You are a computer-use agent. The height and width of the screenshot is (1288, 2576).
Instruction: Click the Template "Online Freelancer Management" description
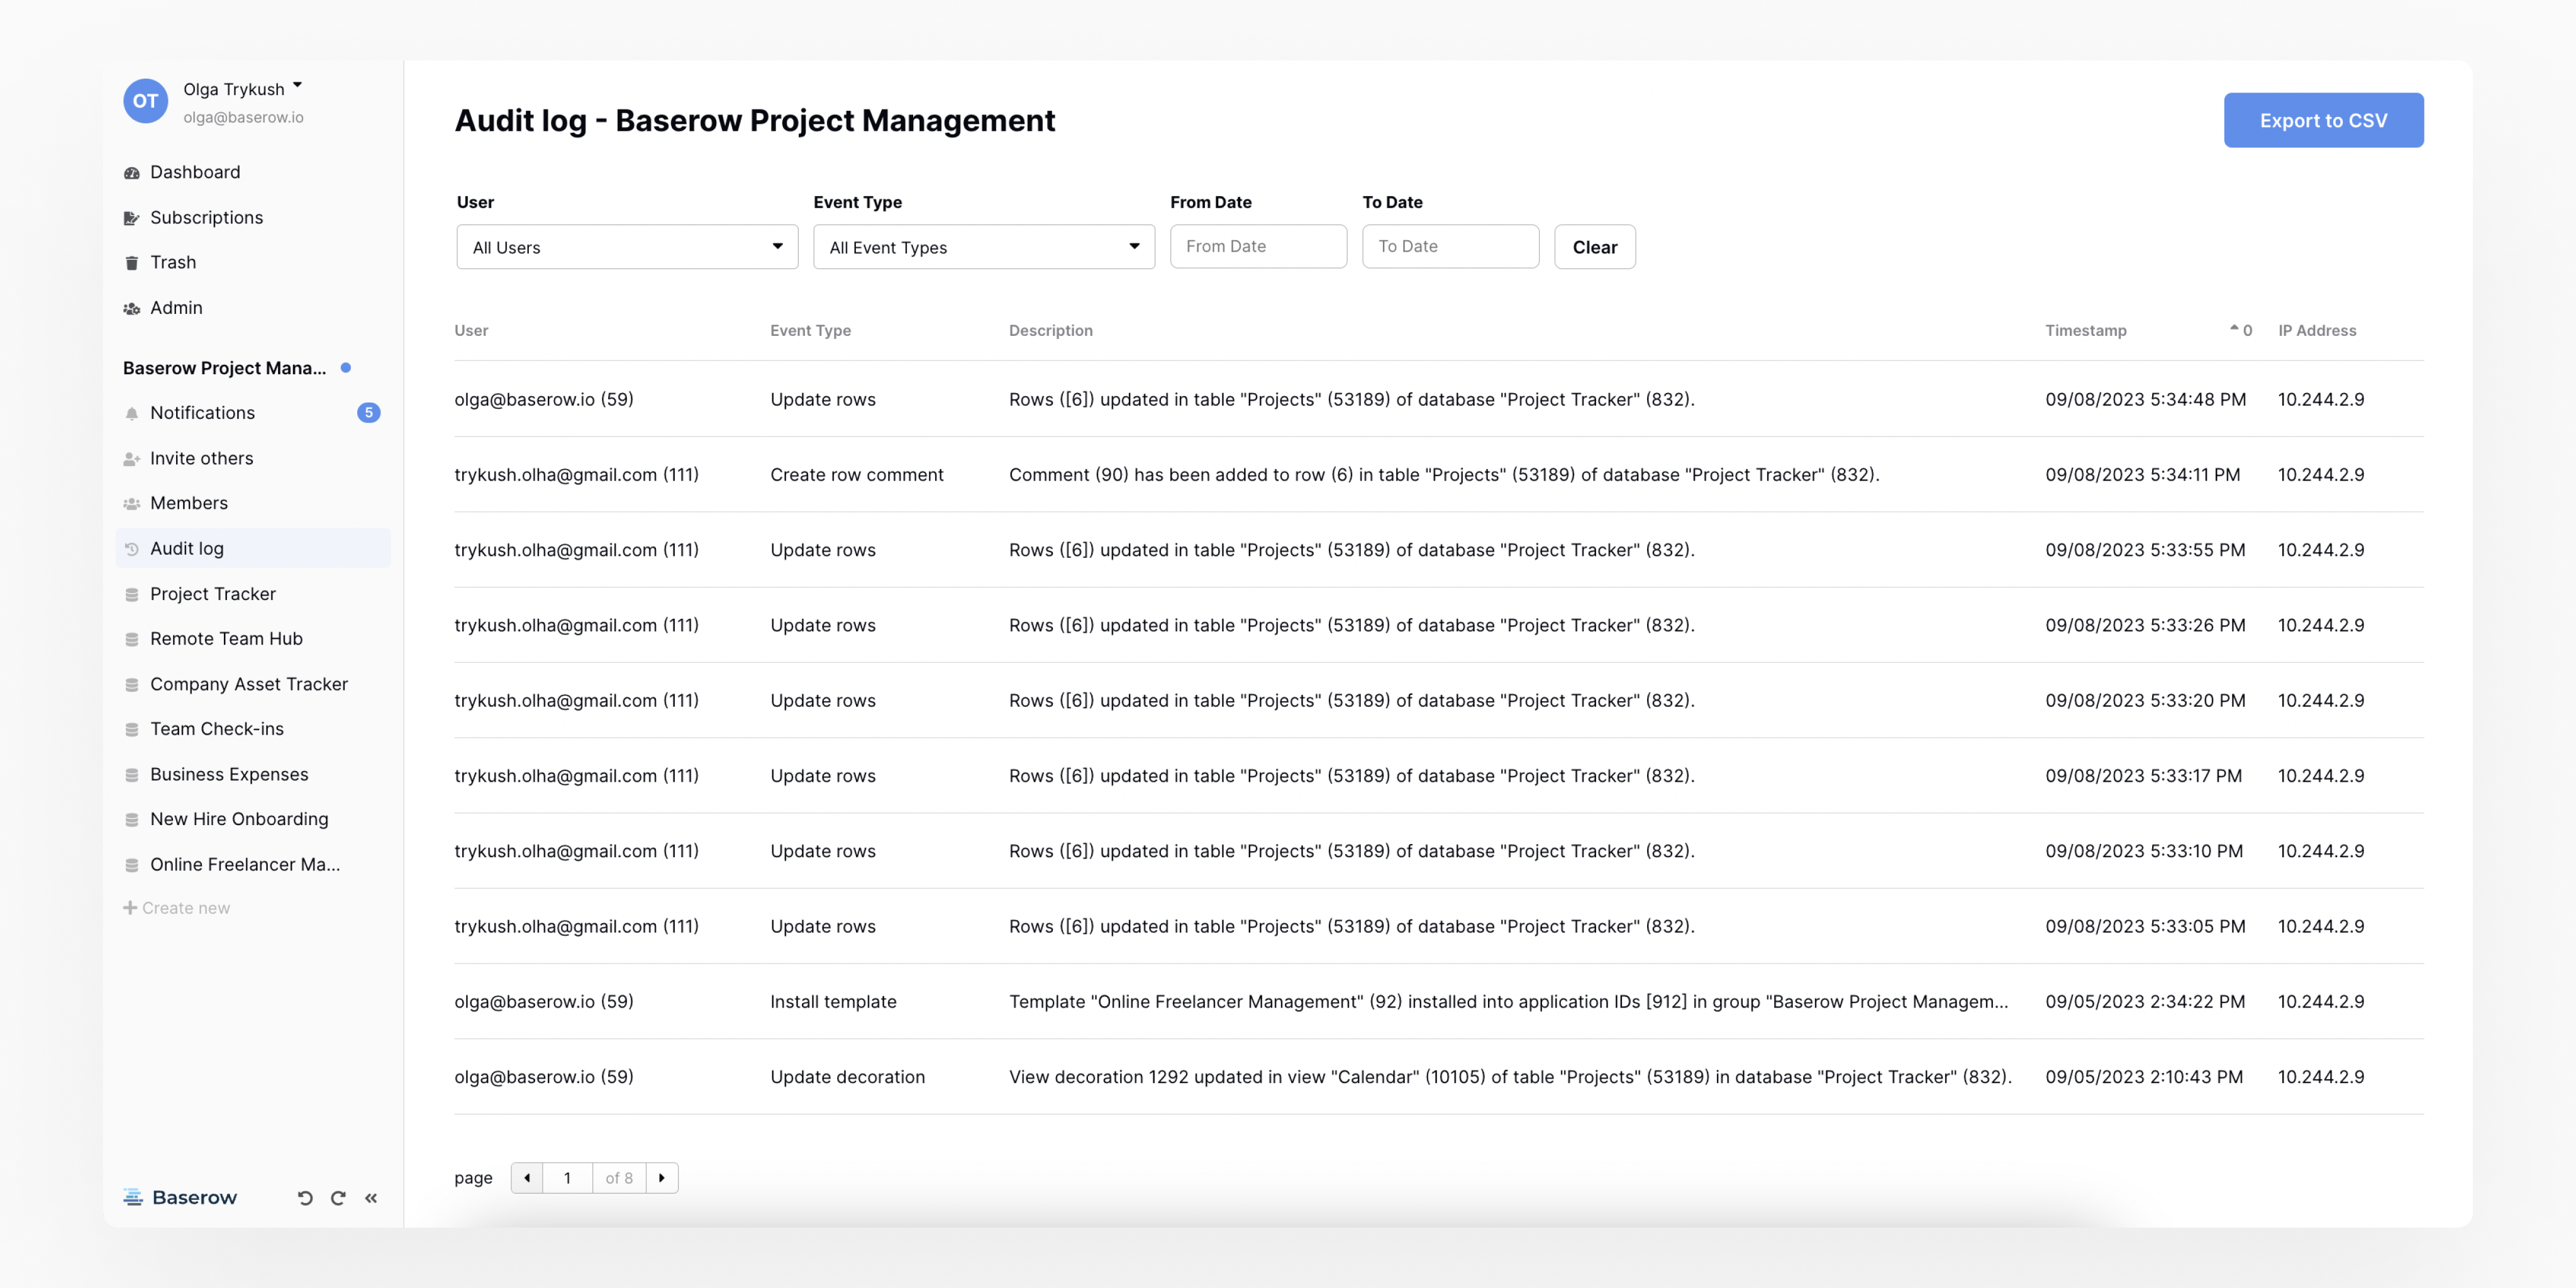tap(1508, 1002)
